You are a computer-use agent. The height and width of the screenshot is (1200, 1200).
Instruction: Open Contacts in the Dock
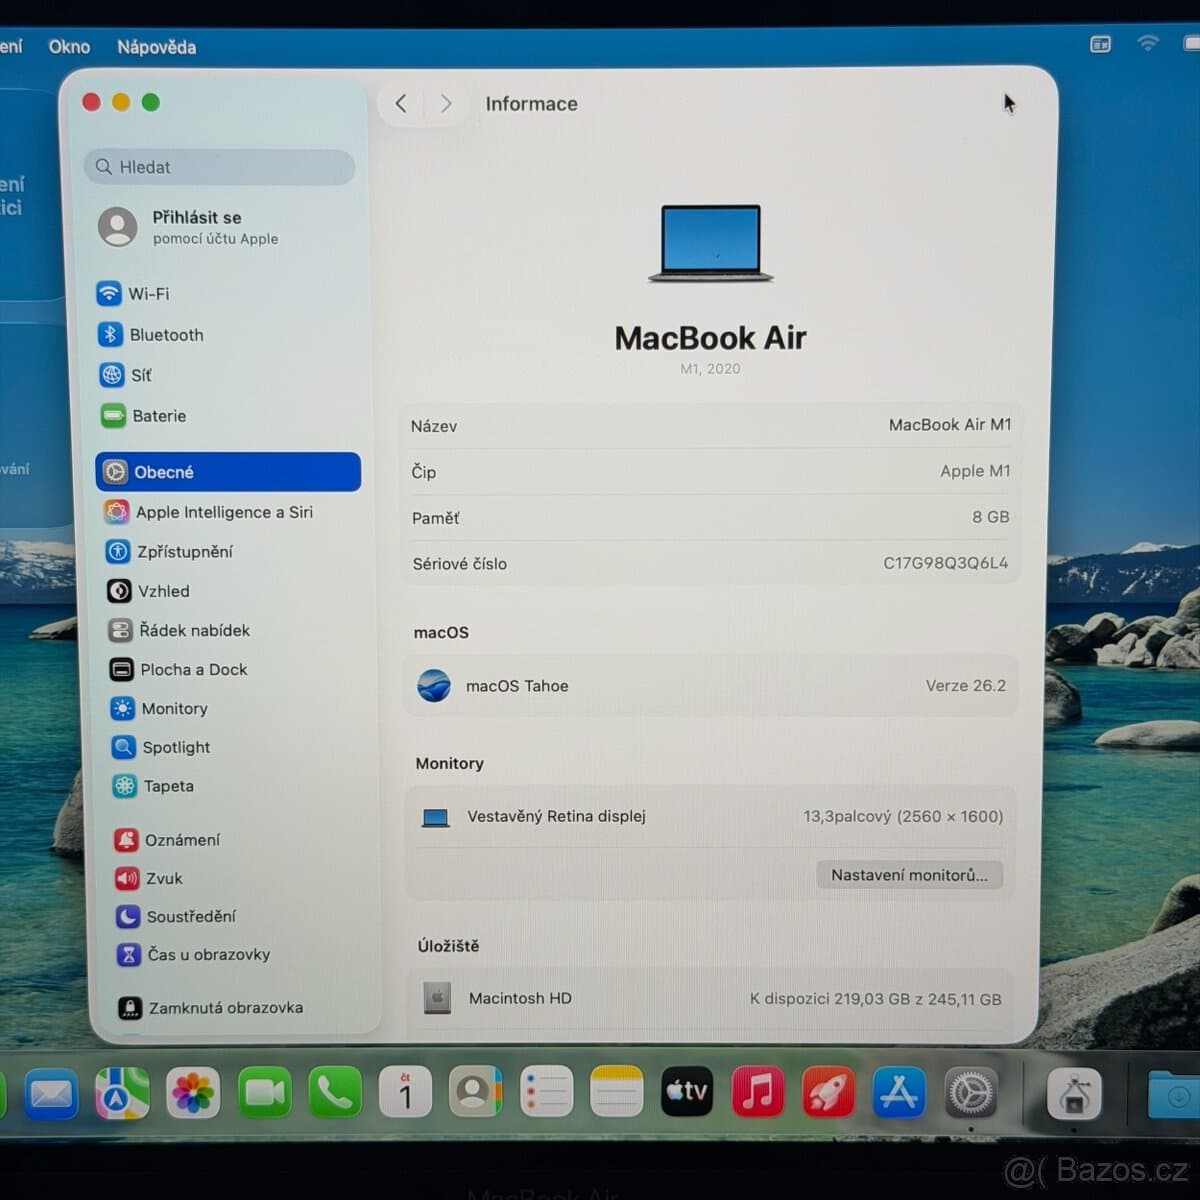coord(475,1091)
